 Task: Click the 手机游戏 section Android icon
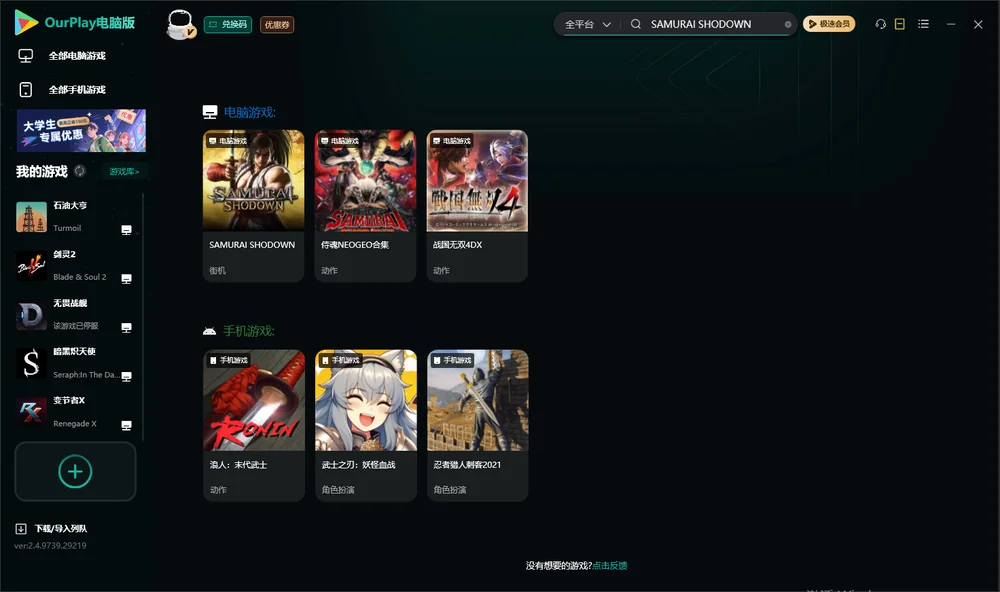(x=209, y=331)
